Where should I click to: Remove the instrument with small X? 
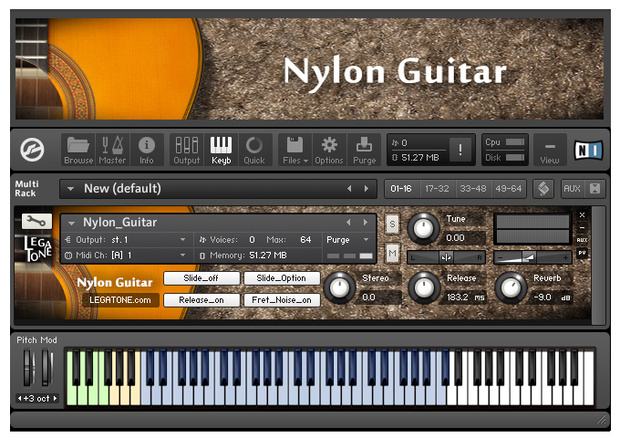pyautogui.click(x=582, y=215)
